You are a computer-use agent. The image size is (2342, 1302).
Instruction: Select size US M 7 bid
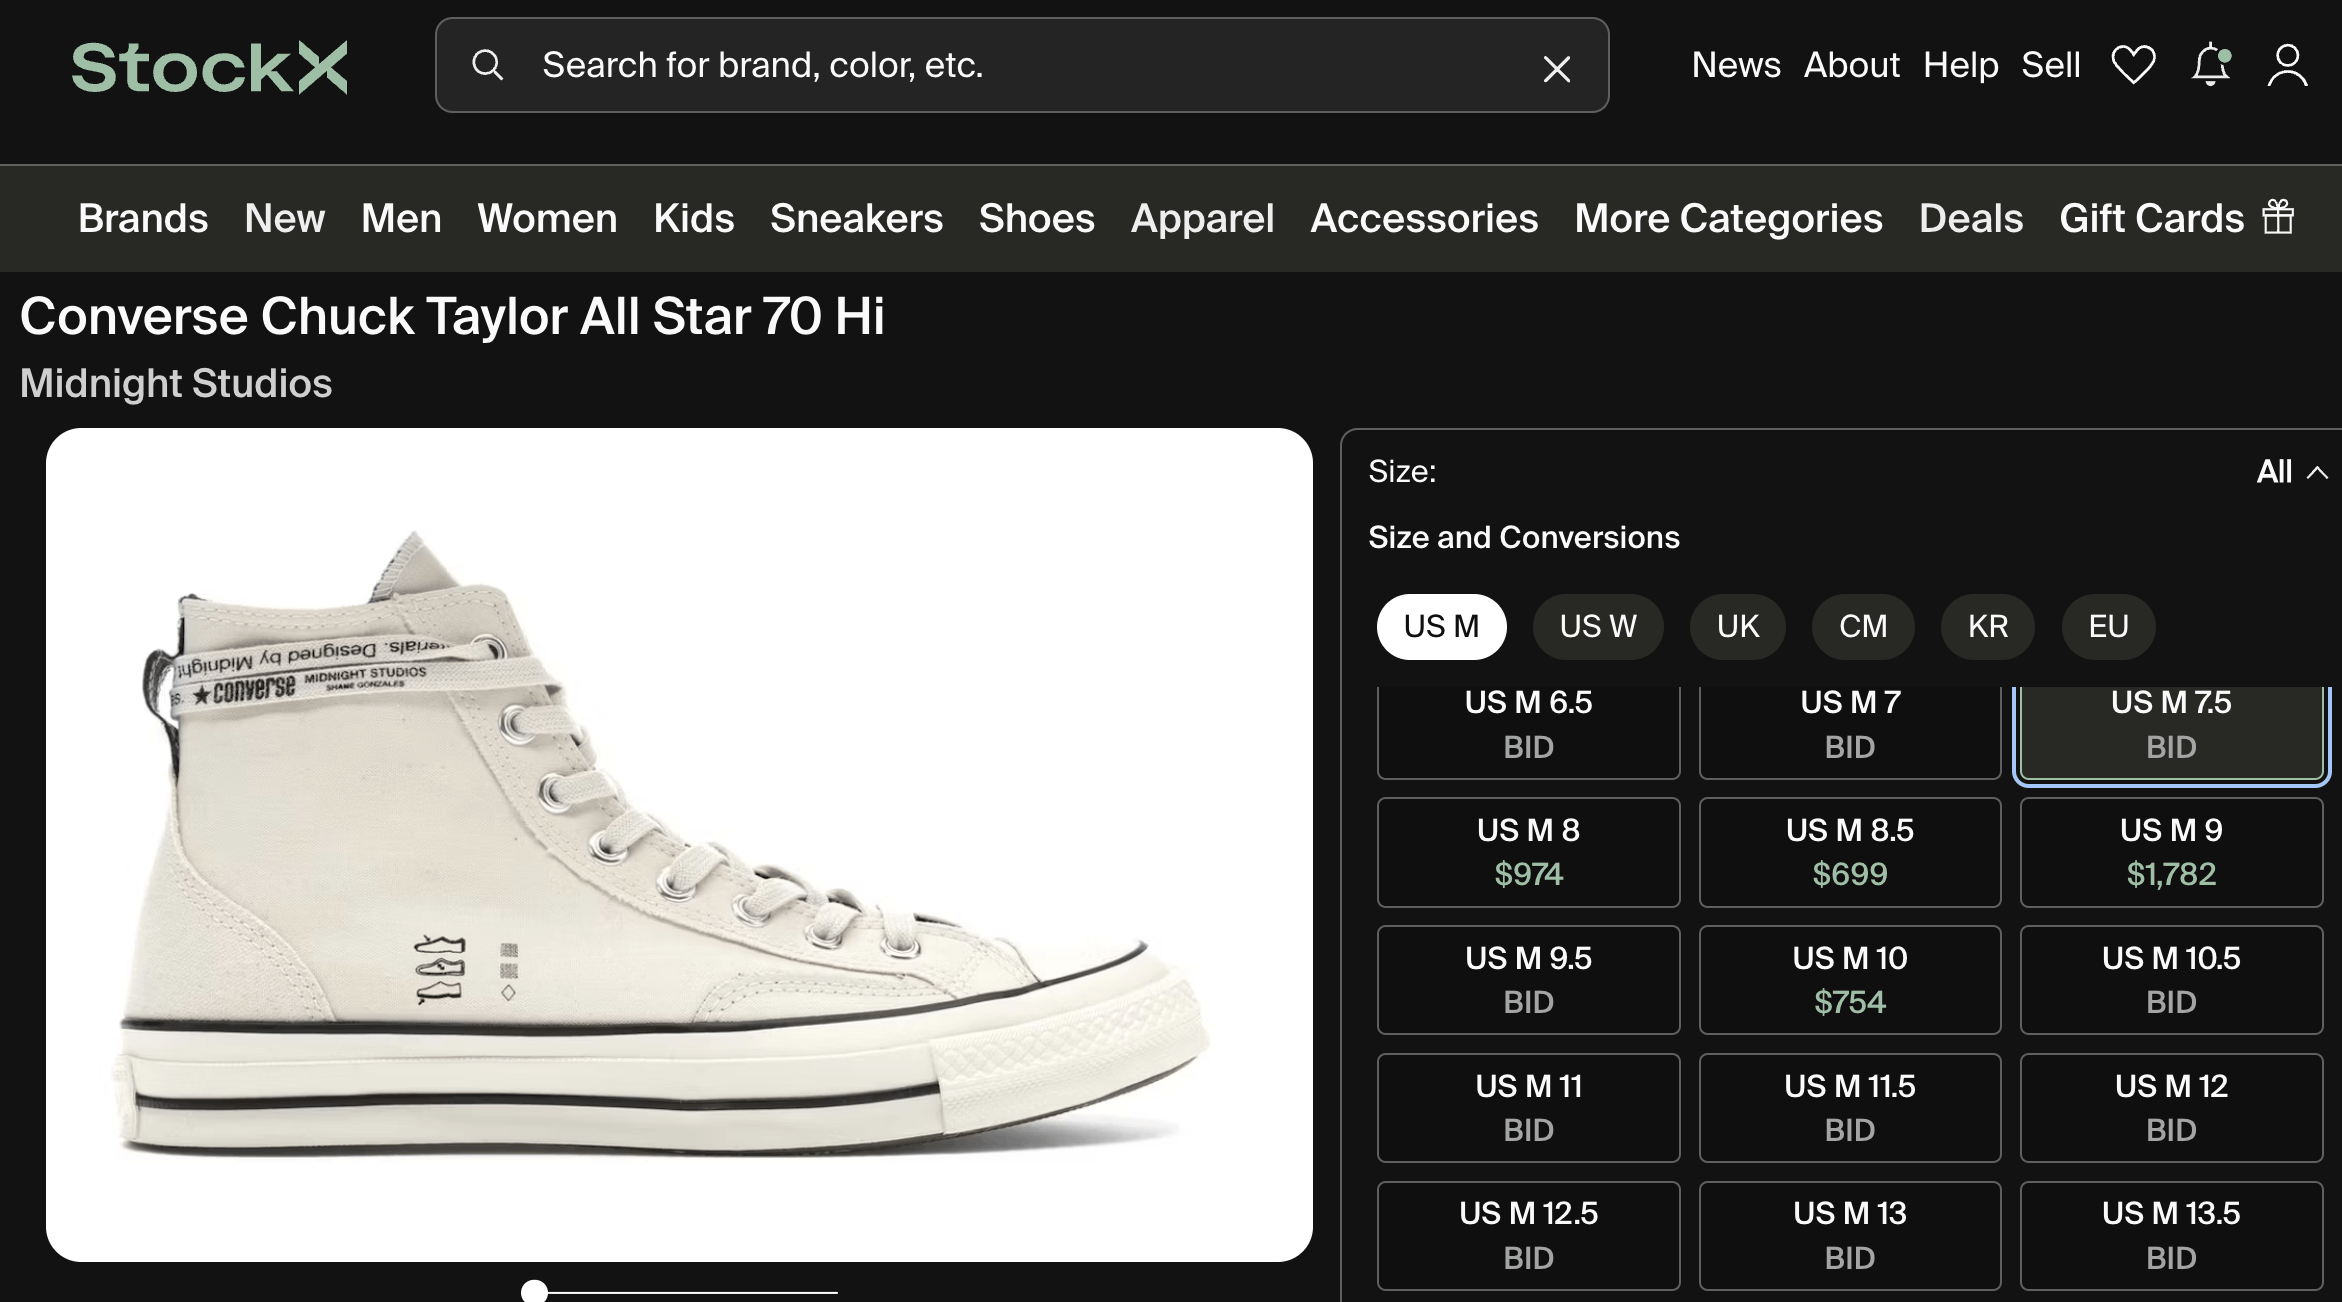tap(1850, 732)
